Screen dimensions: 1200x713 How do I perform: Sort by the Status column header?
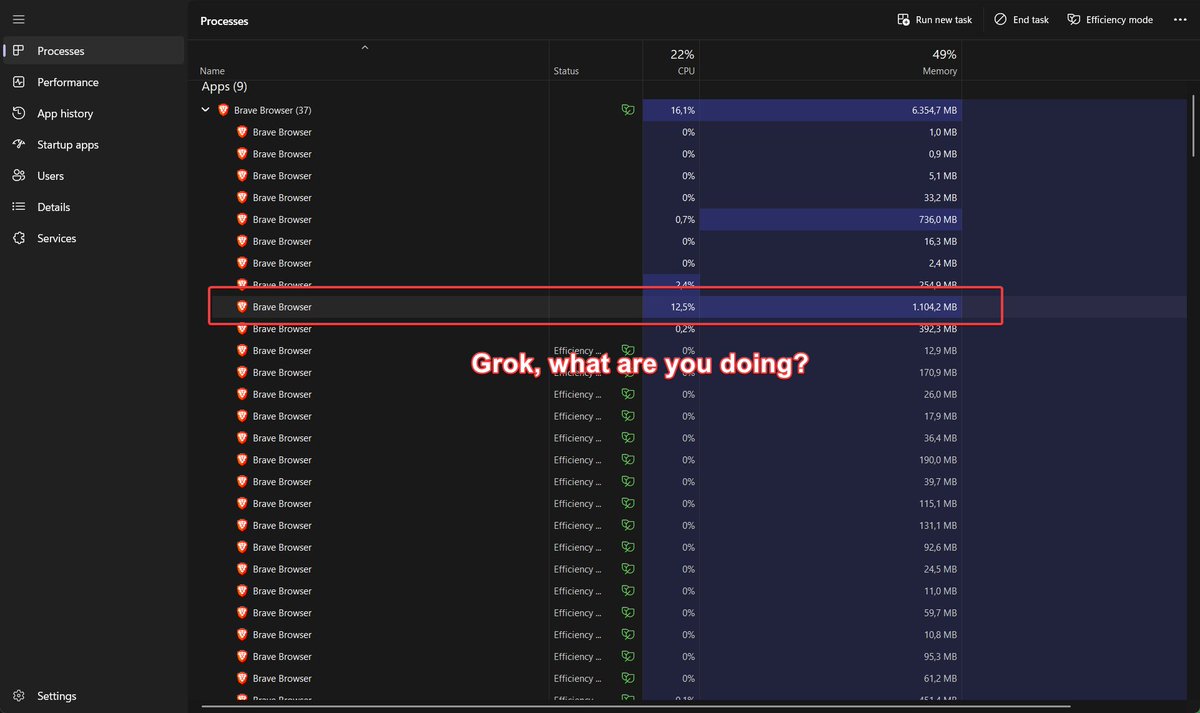[x=596, y=61]
